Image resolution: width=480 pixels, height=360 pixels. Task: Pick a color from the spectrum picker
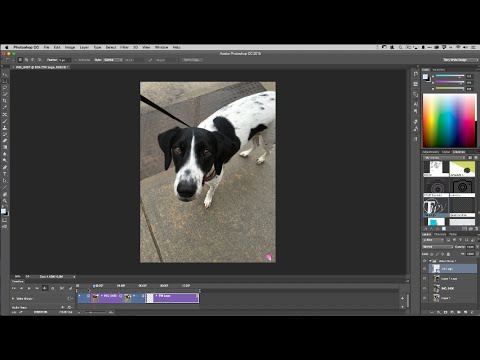pos(449,121)
